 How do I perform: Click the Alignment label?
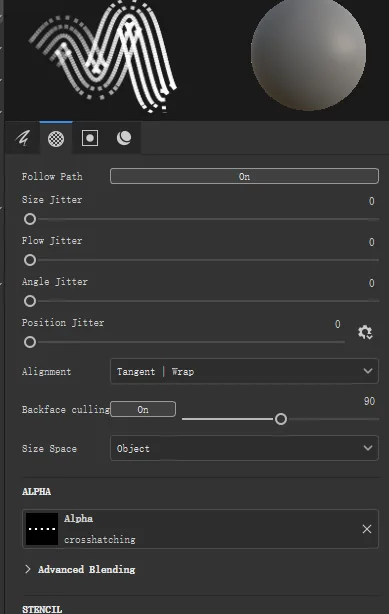click(x=47, y=372)
